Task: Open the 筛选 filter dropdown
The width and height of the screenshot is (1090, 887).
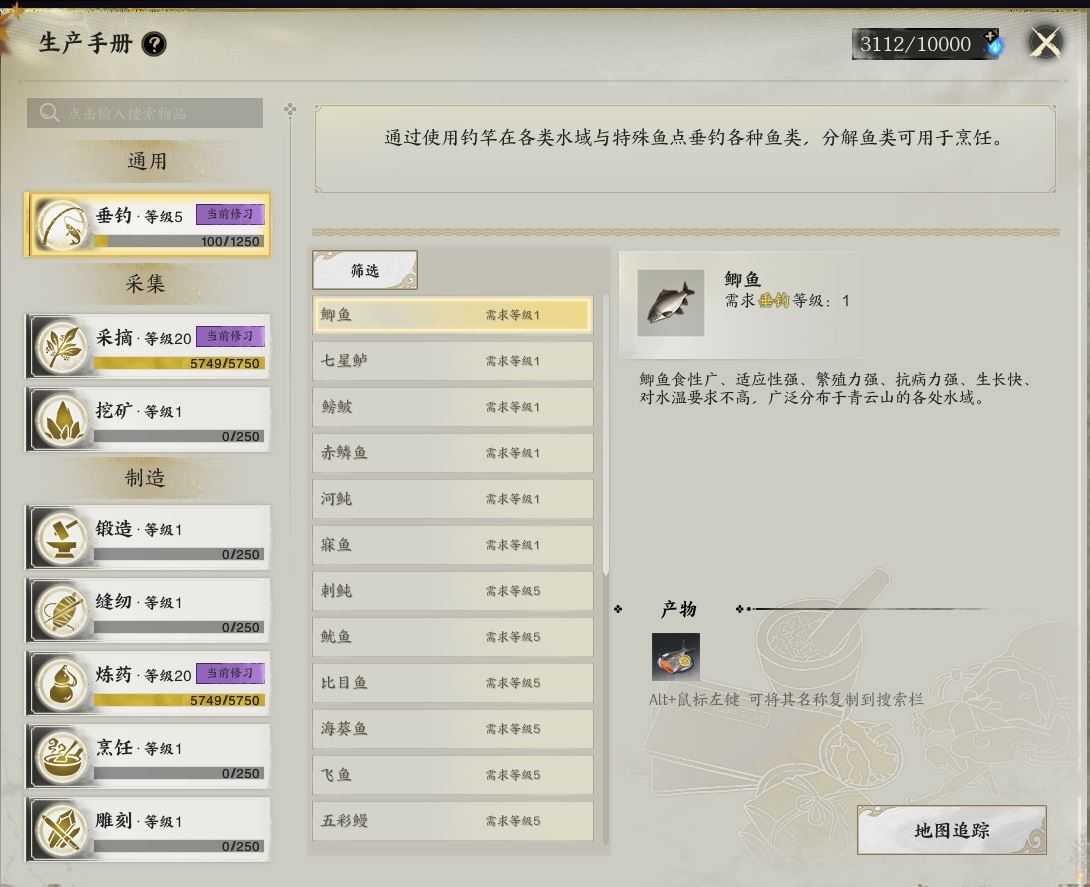Action: coord(365,270)
